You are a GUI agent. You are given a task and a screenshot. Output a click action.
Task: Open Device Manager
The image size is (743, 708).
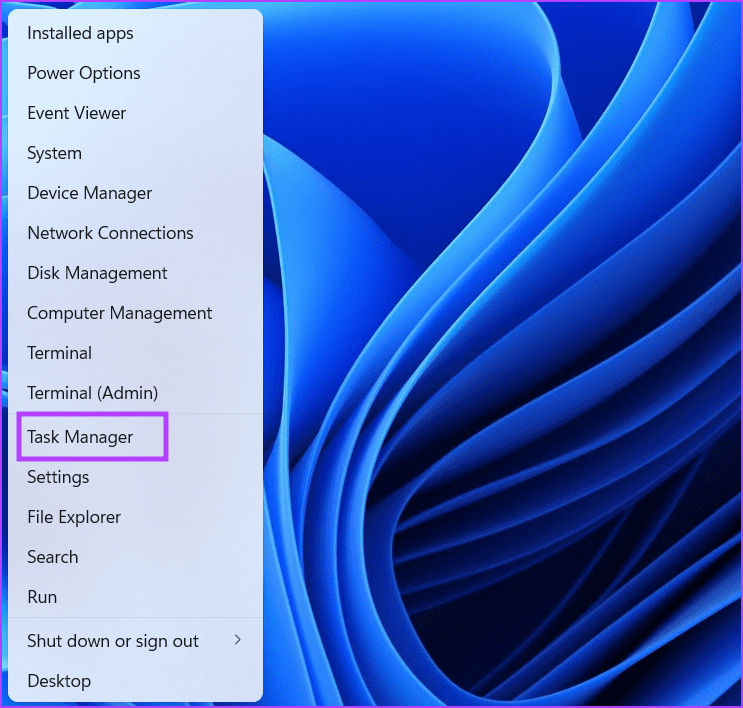89,193
